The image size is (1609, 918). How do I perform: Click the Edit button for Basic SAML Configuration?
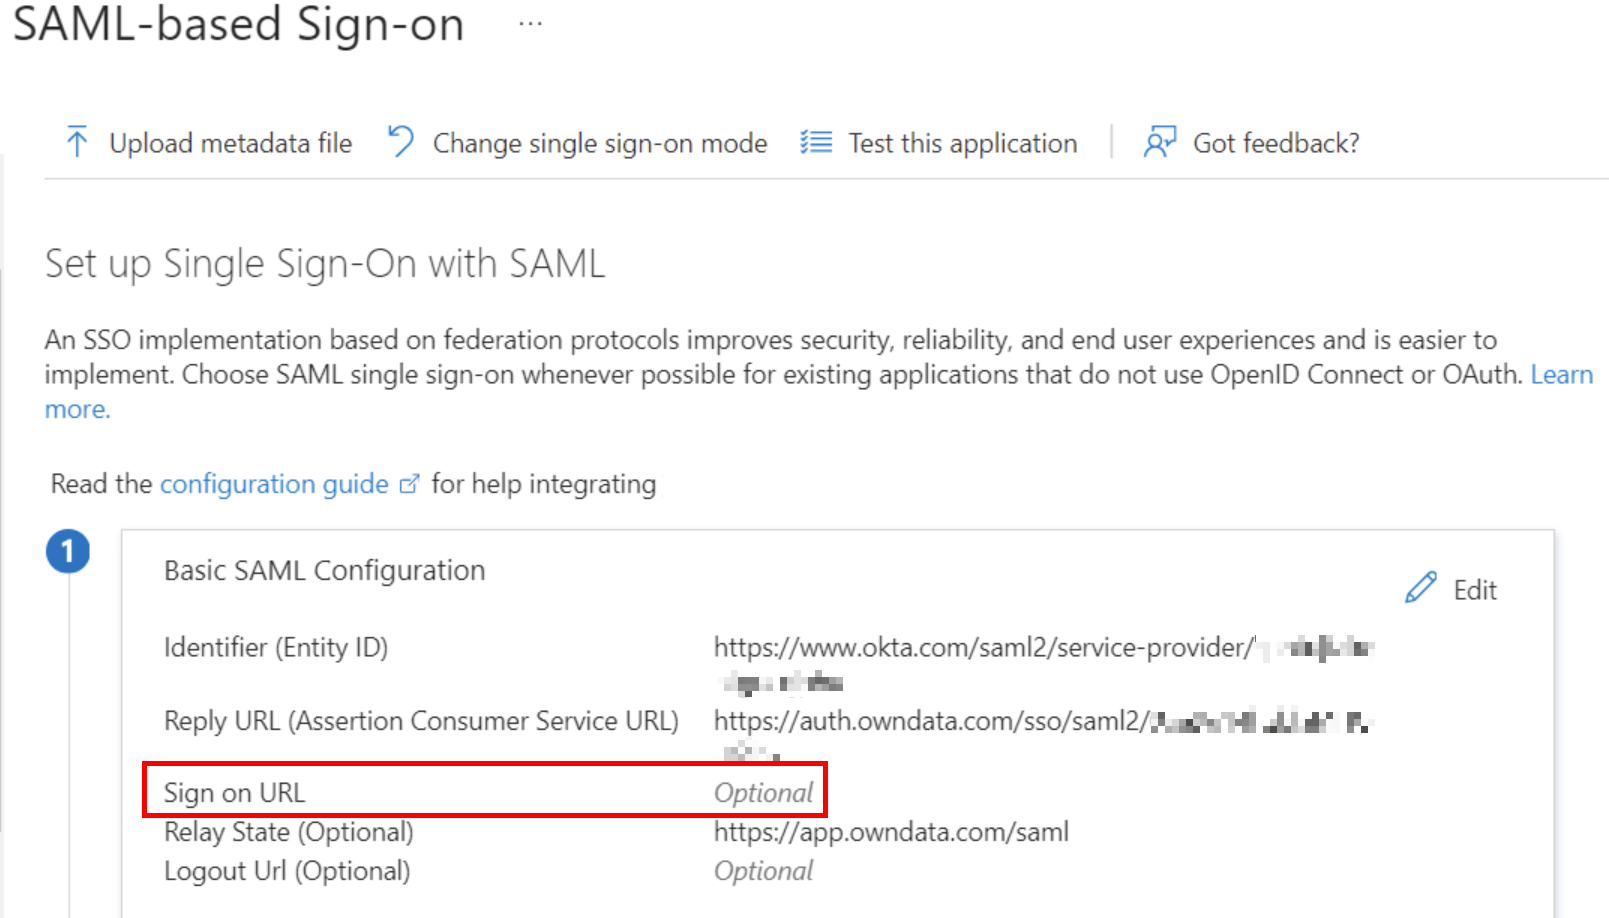pos(1474,590)
